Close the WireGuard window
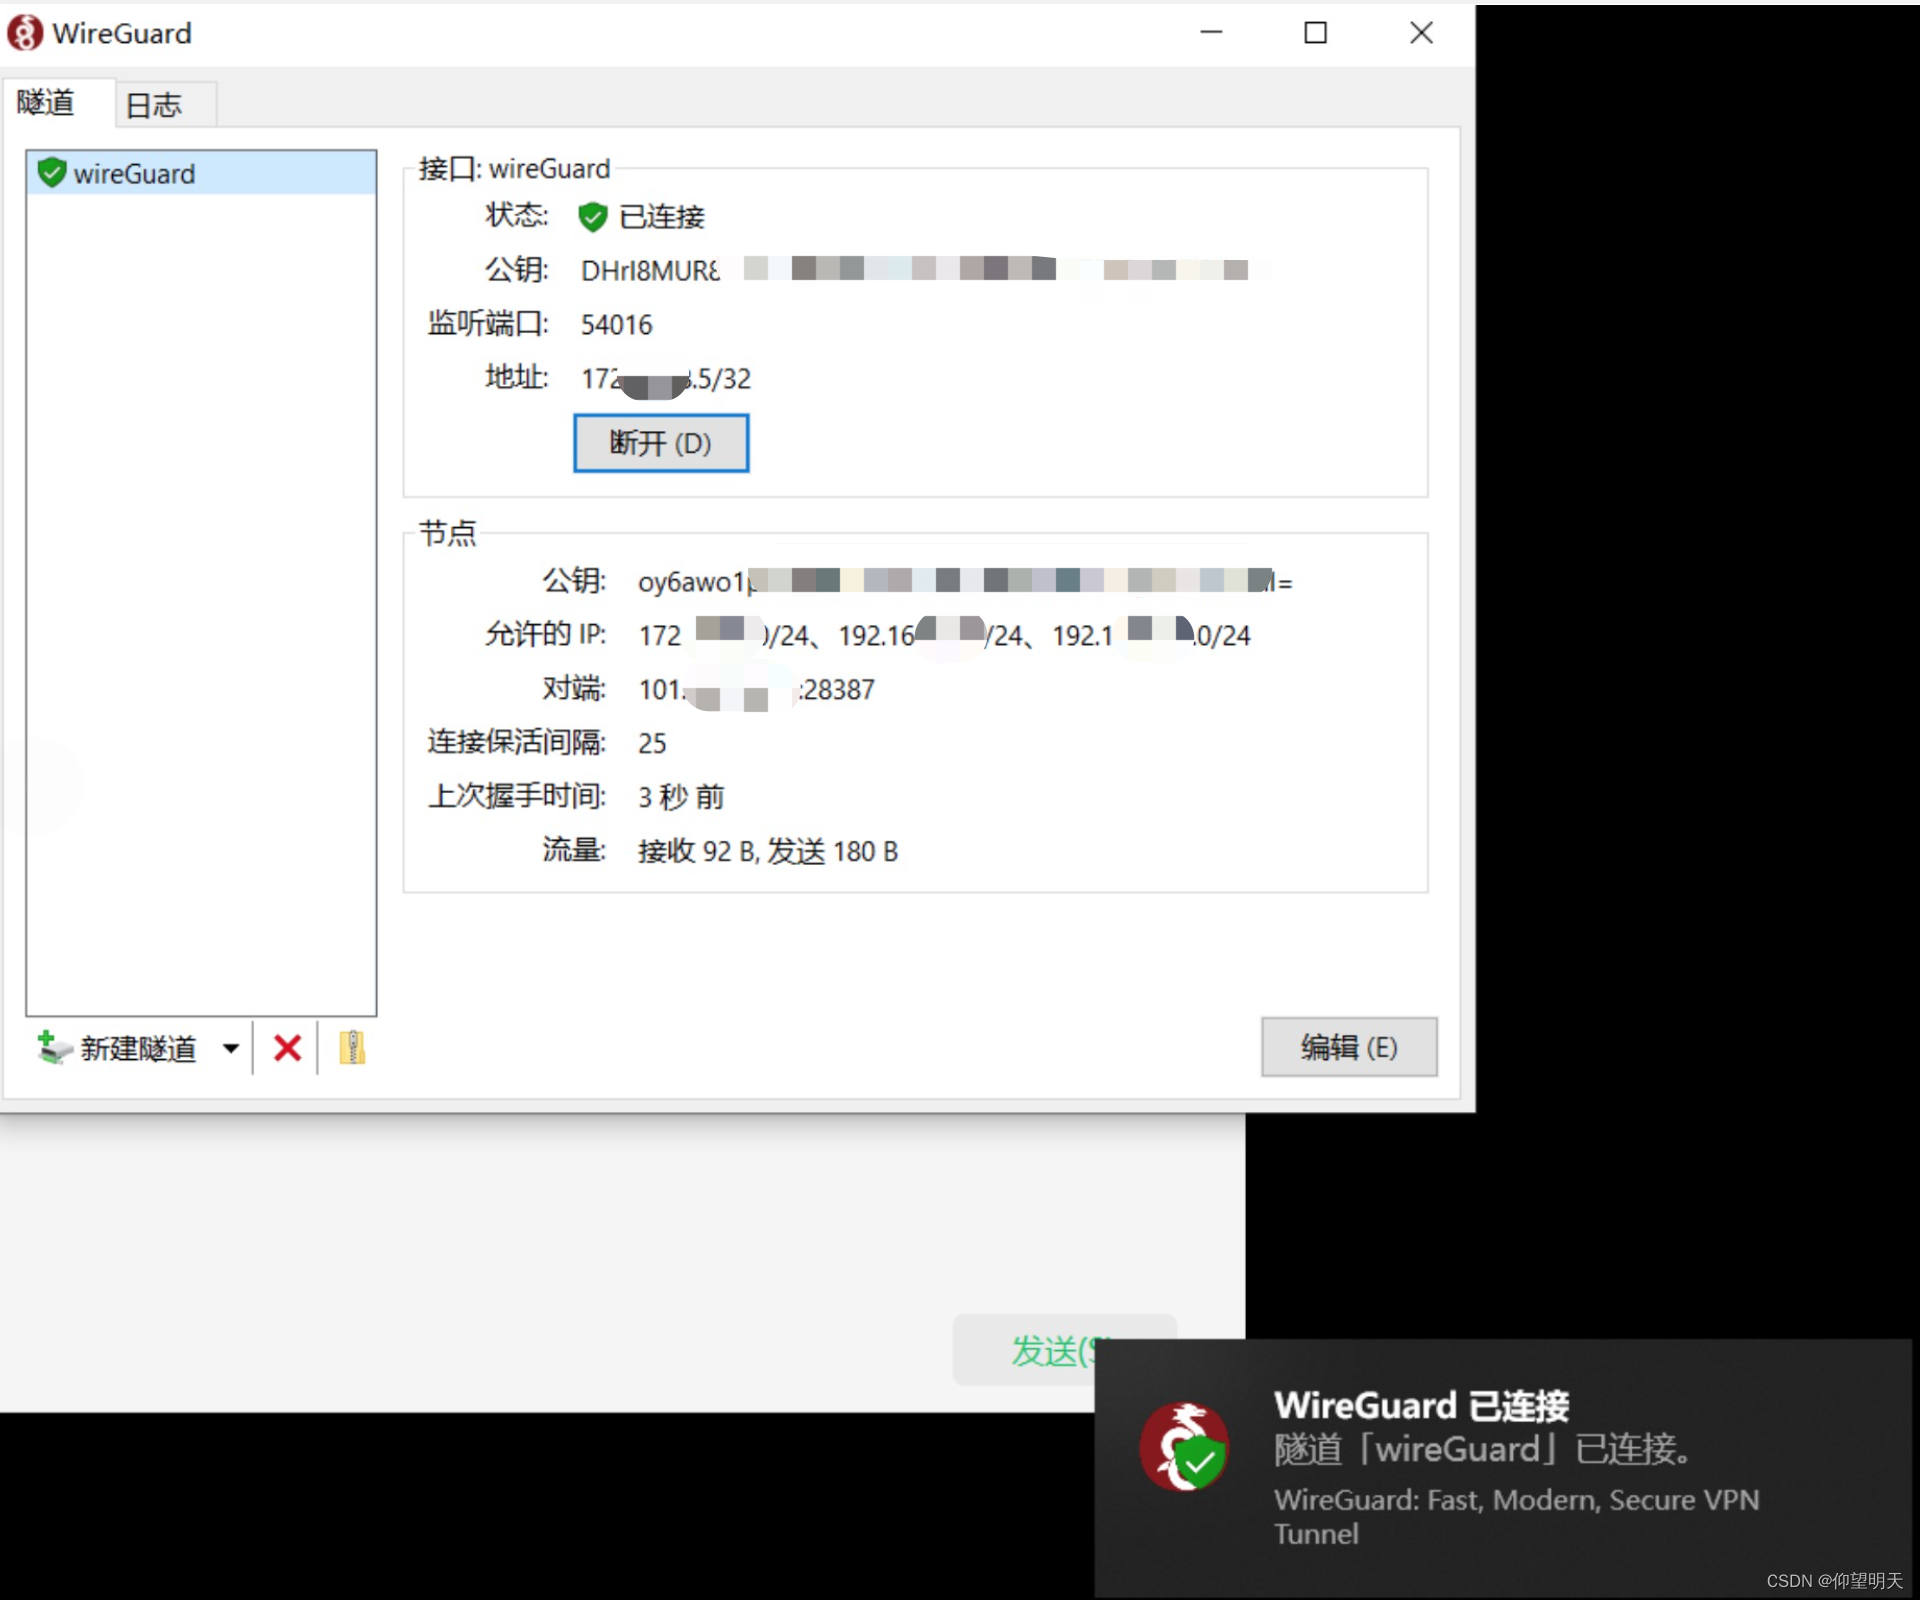The width and height of the screenshot is (1920, 1600). [x=1421, y=33]
